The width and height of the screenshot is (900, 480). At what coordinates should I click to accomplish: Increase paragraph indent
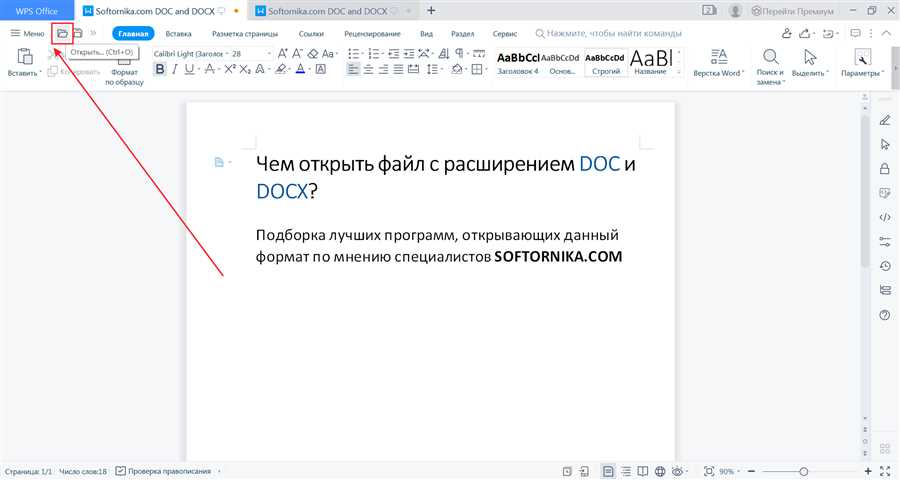(408, 53)
